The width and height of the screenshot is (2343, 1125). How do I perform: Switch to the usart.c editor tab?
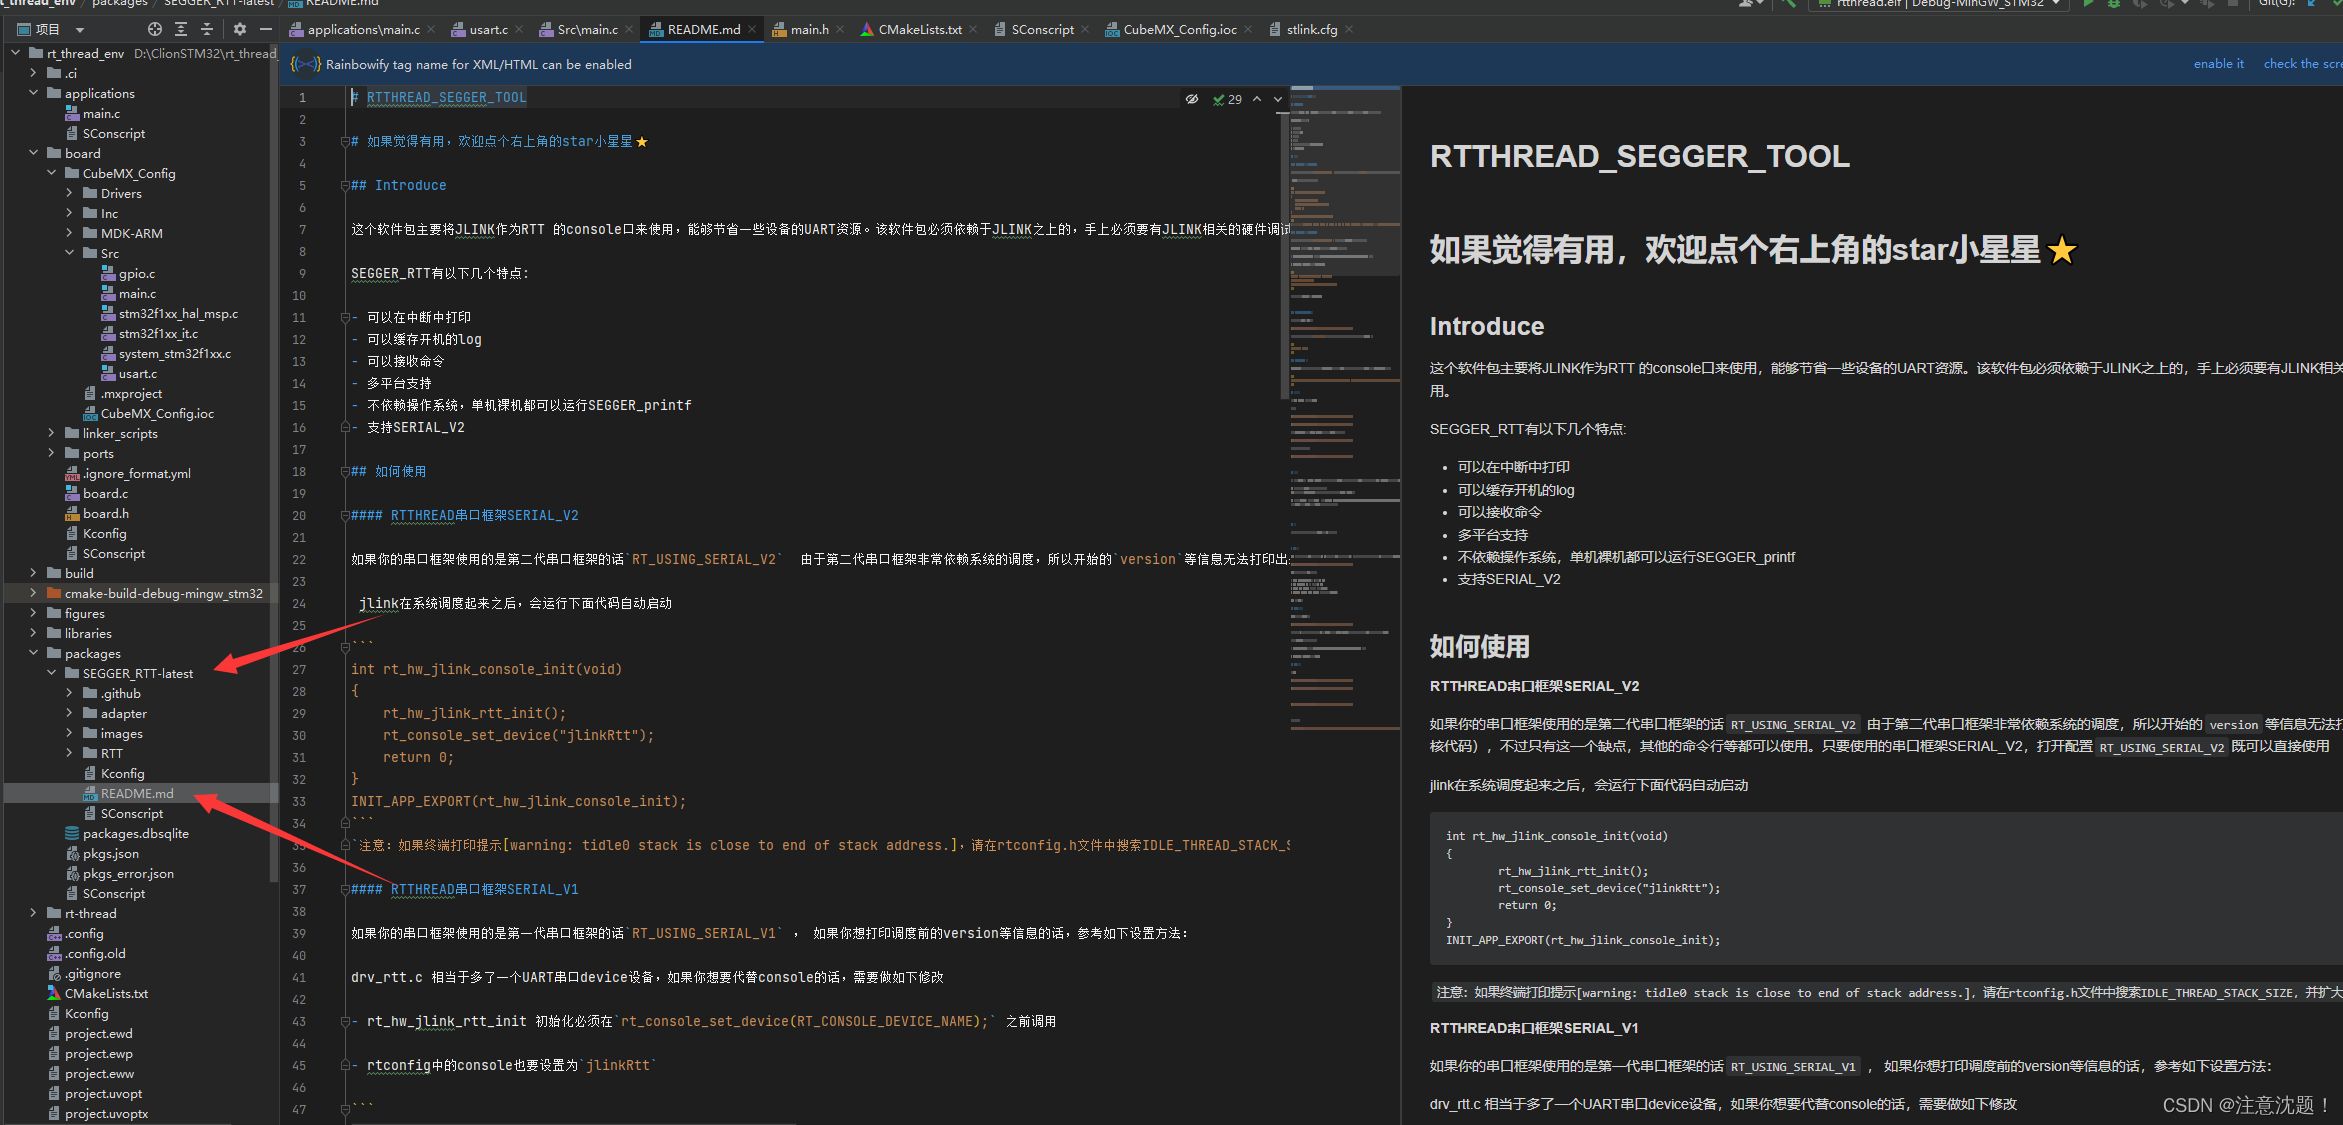(488, 29)
